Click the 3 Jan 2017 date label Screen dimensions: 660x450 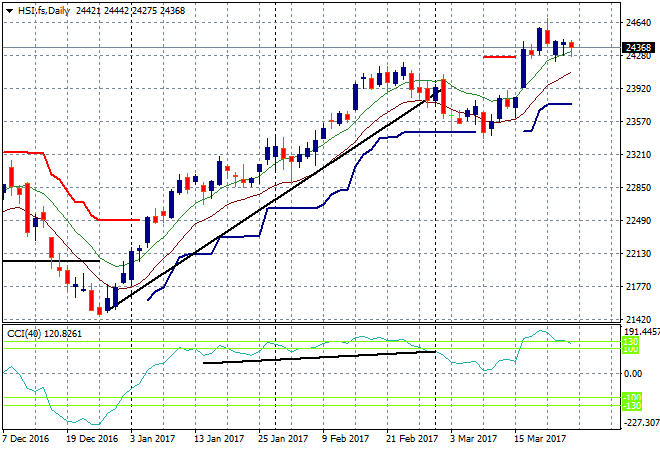click(x=153, y=439)
